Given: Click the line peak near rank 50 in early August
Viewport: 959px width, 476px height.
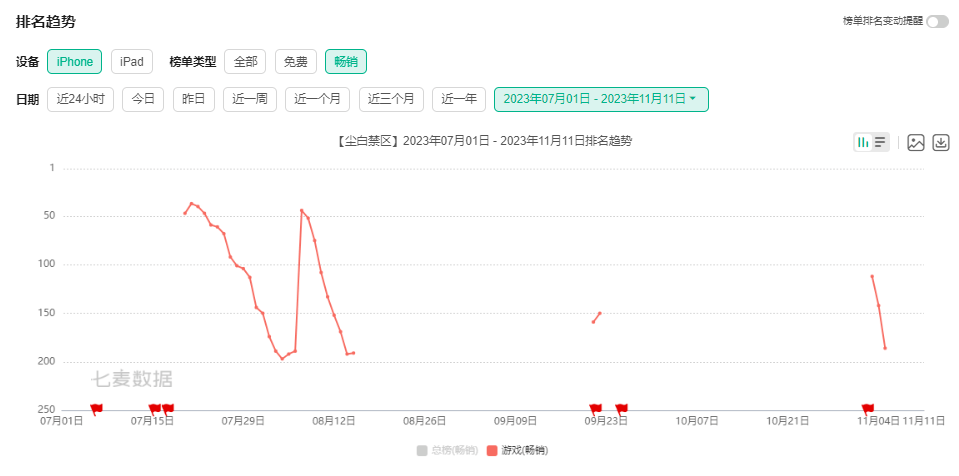Looking at the screenshot, I should 301,210.
